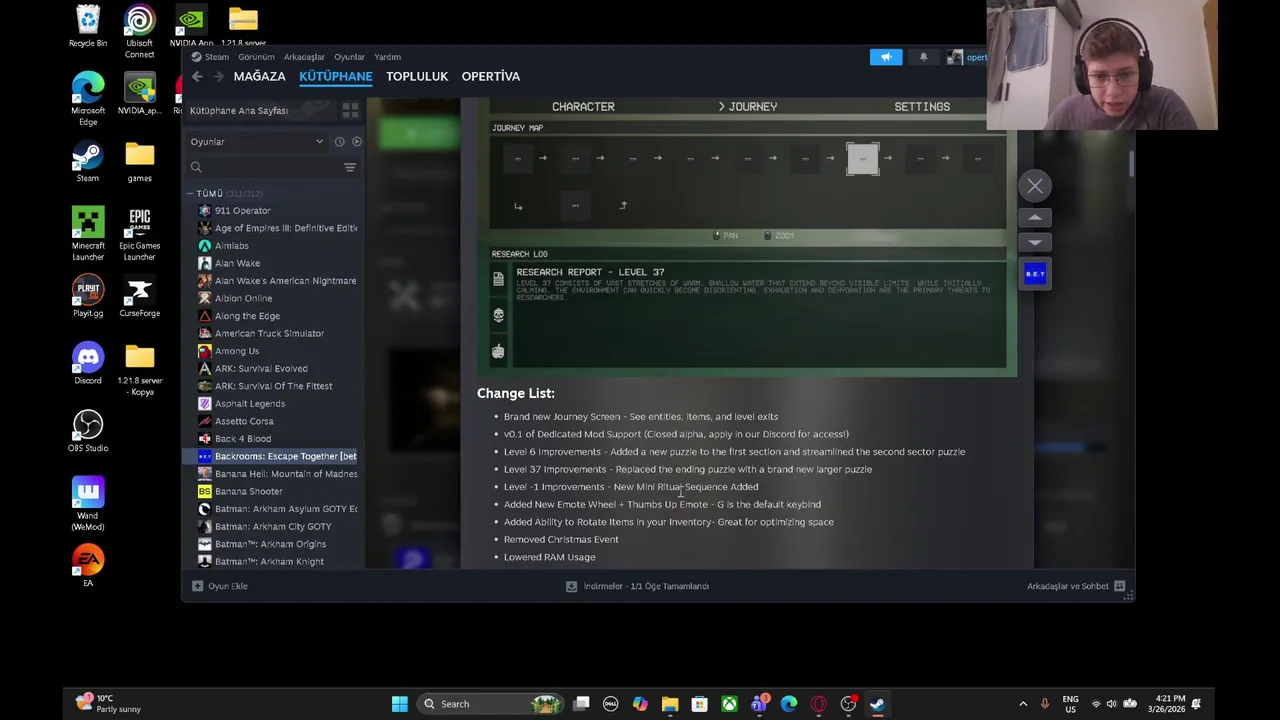Select Along the Edge in the library
The width and height of the screenshot is (1280, 720).
click(x=247, y=316)
